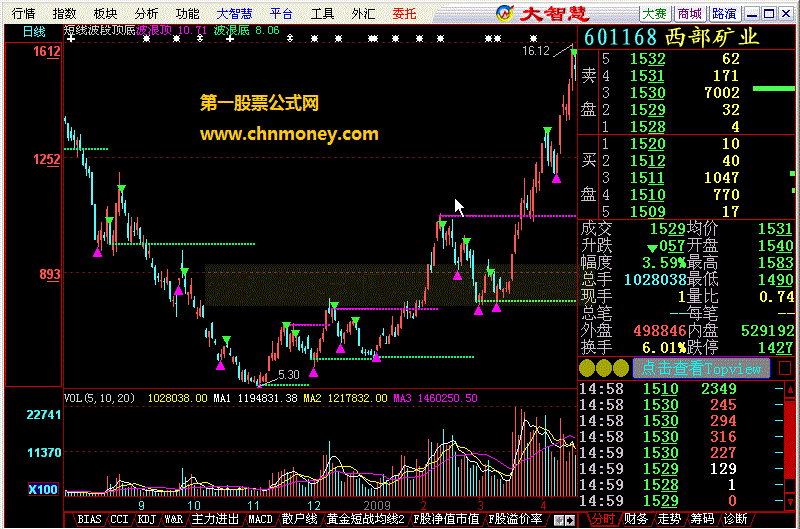The width and height of the screenshot is (800, 529).
Task: Open the 板块 menu
Action: 106,13
